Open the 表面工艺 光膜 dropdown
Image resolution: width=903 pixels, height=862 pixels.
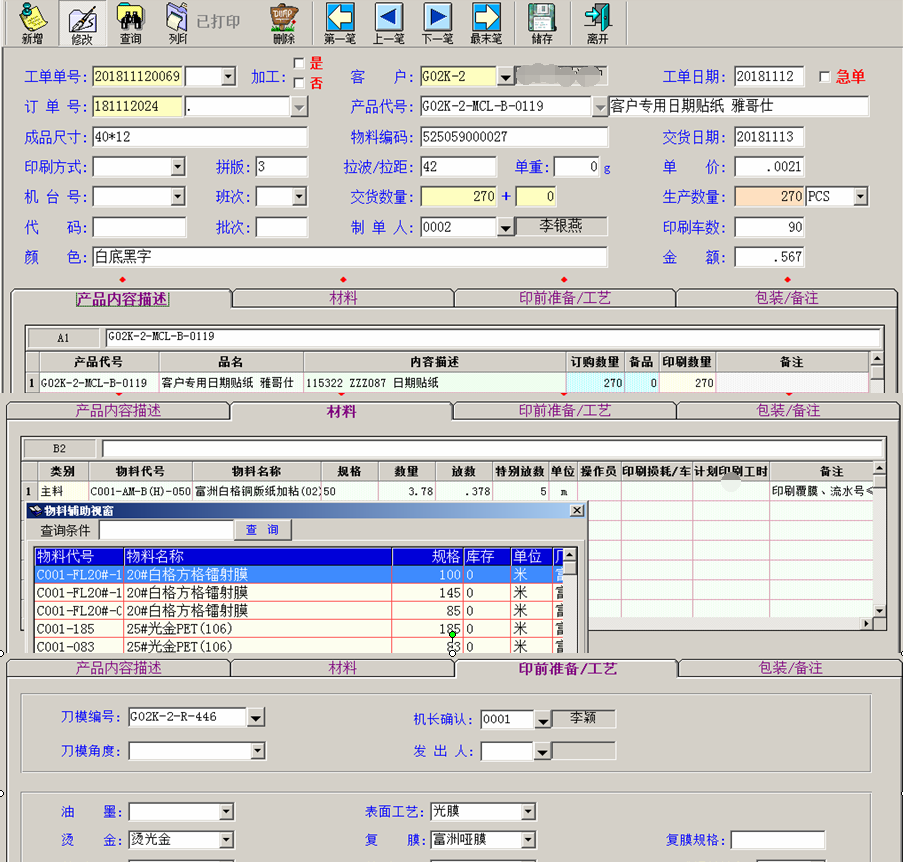[528, 812]
